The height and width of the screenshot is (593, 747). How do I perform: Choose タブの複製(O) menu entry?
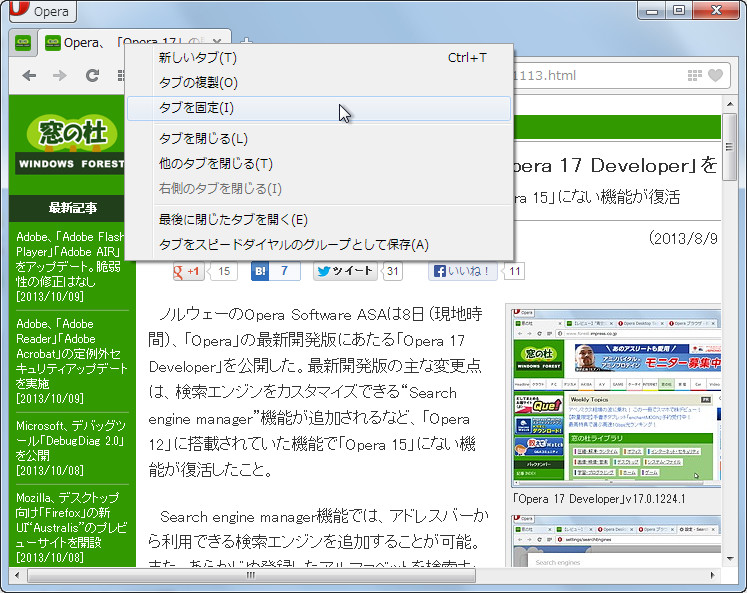click(319, 82)
